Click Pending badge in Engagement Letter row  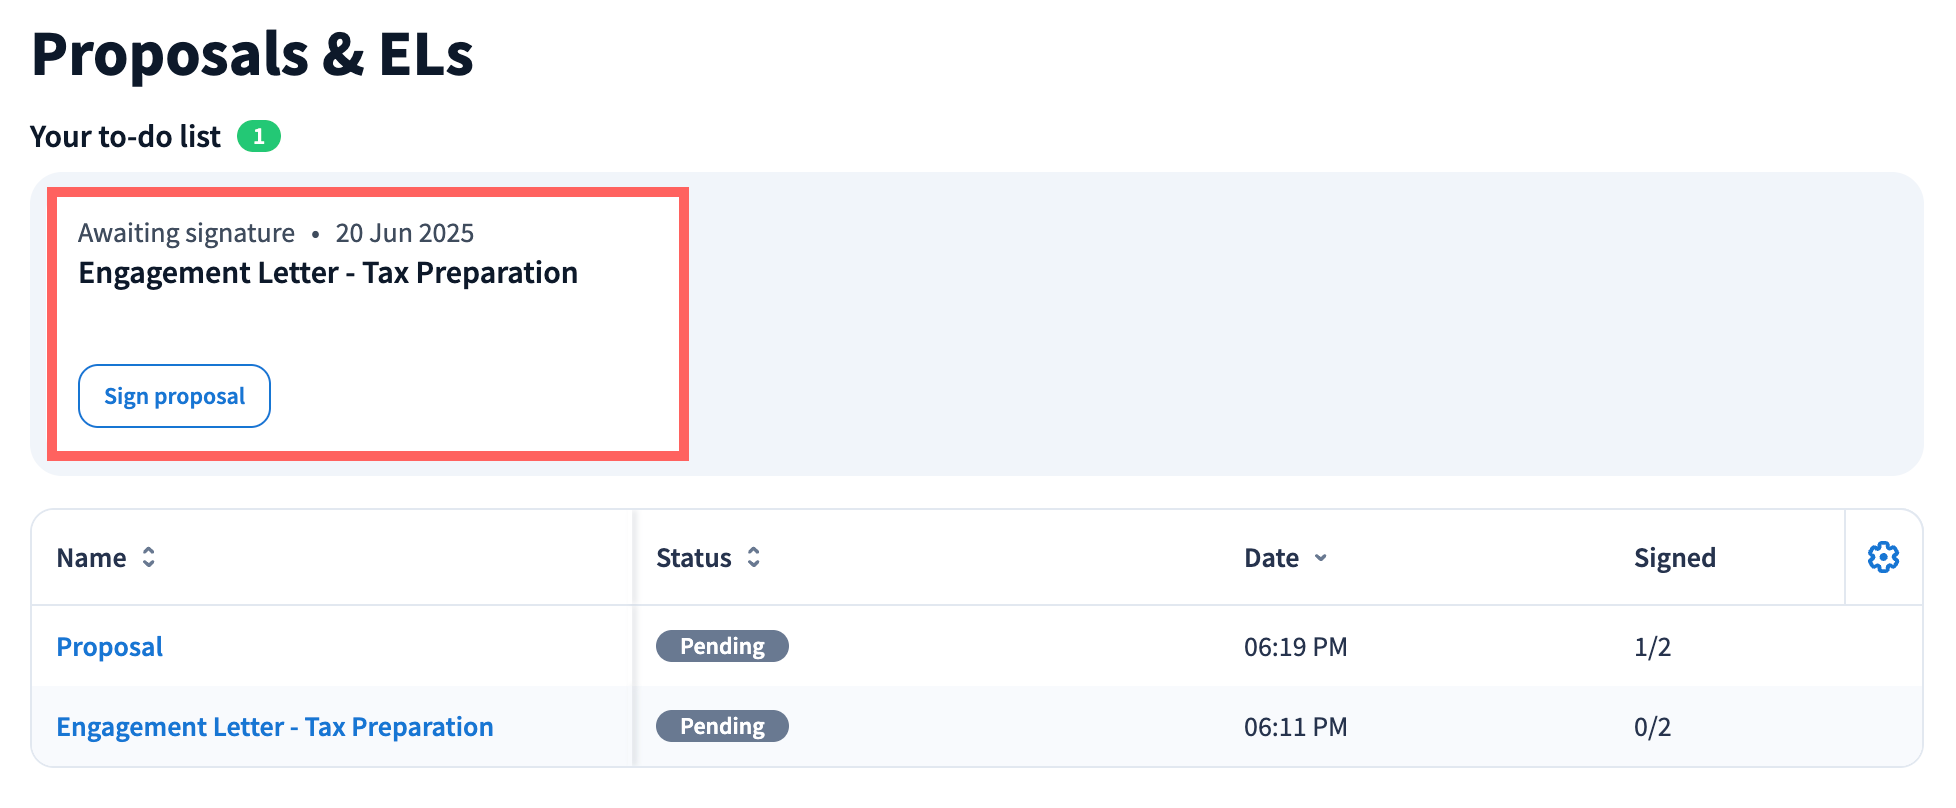[x=722, y=726]
